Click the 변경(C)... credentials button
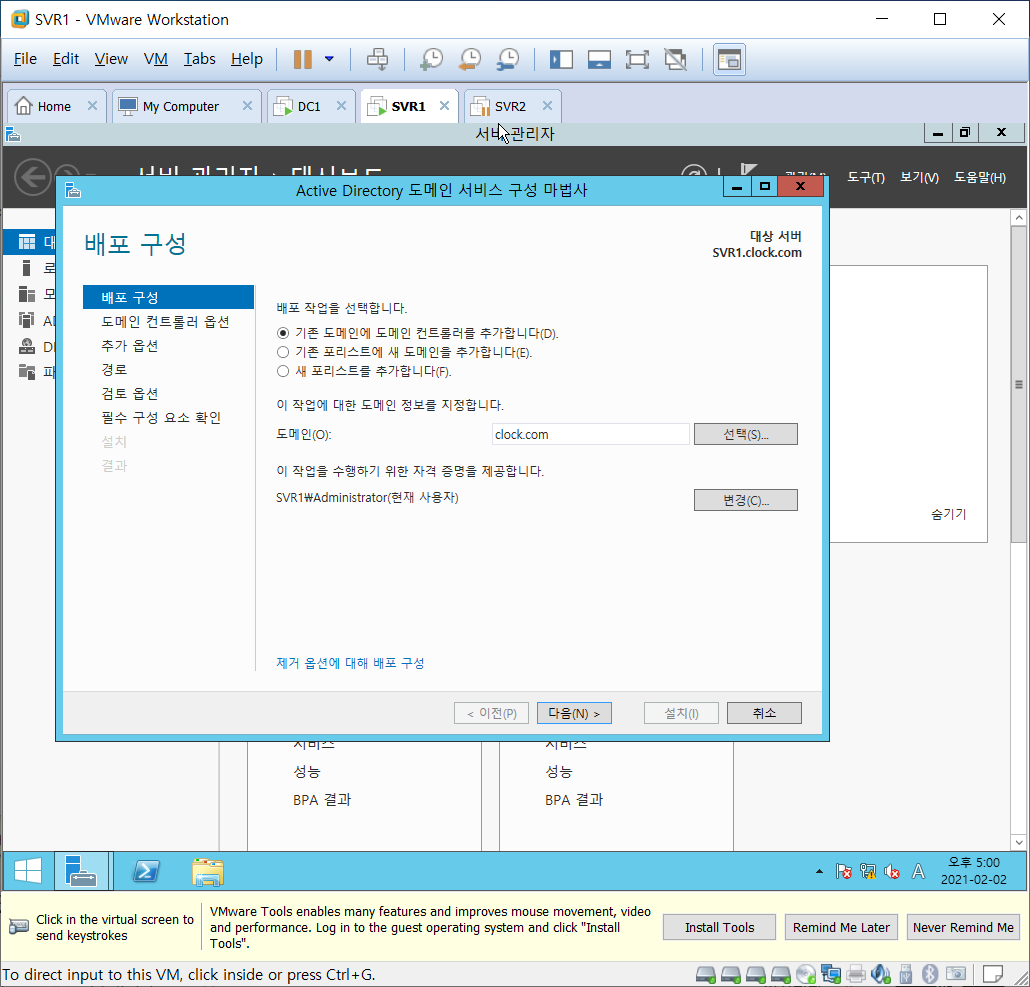Viewport: 1030px width, 987px height. click(746, 500)
